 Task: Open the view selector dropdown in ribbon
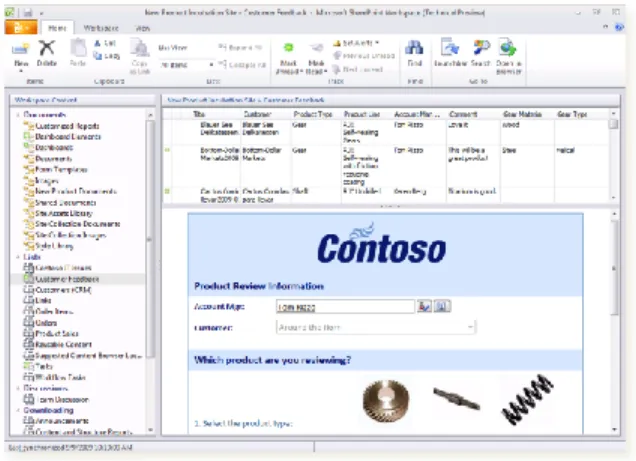pyautogui.click(x=211, y=65)
